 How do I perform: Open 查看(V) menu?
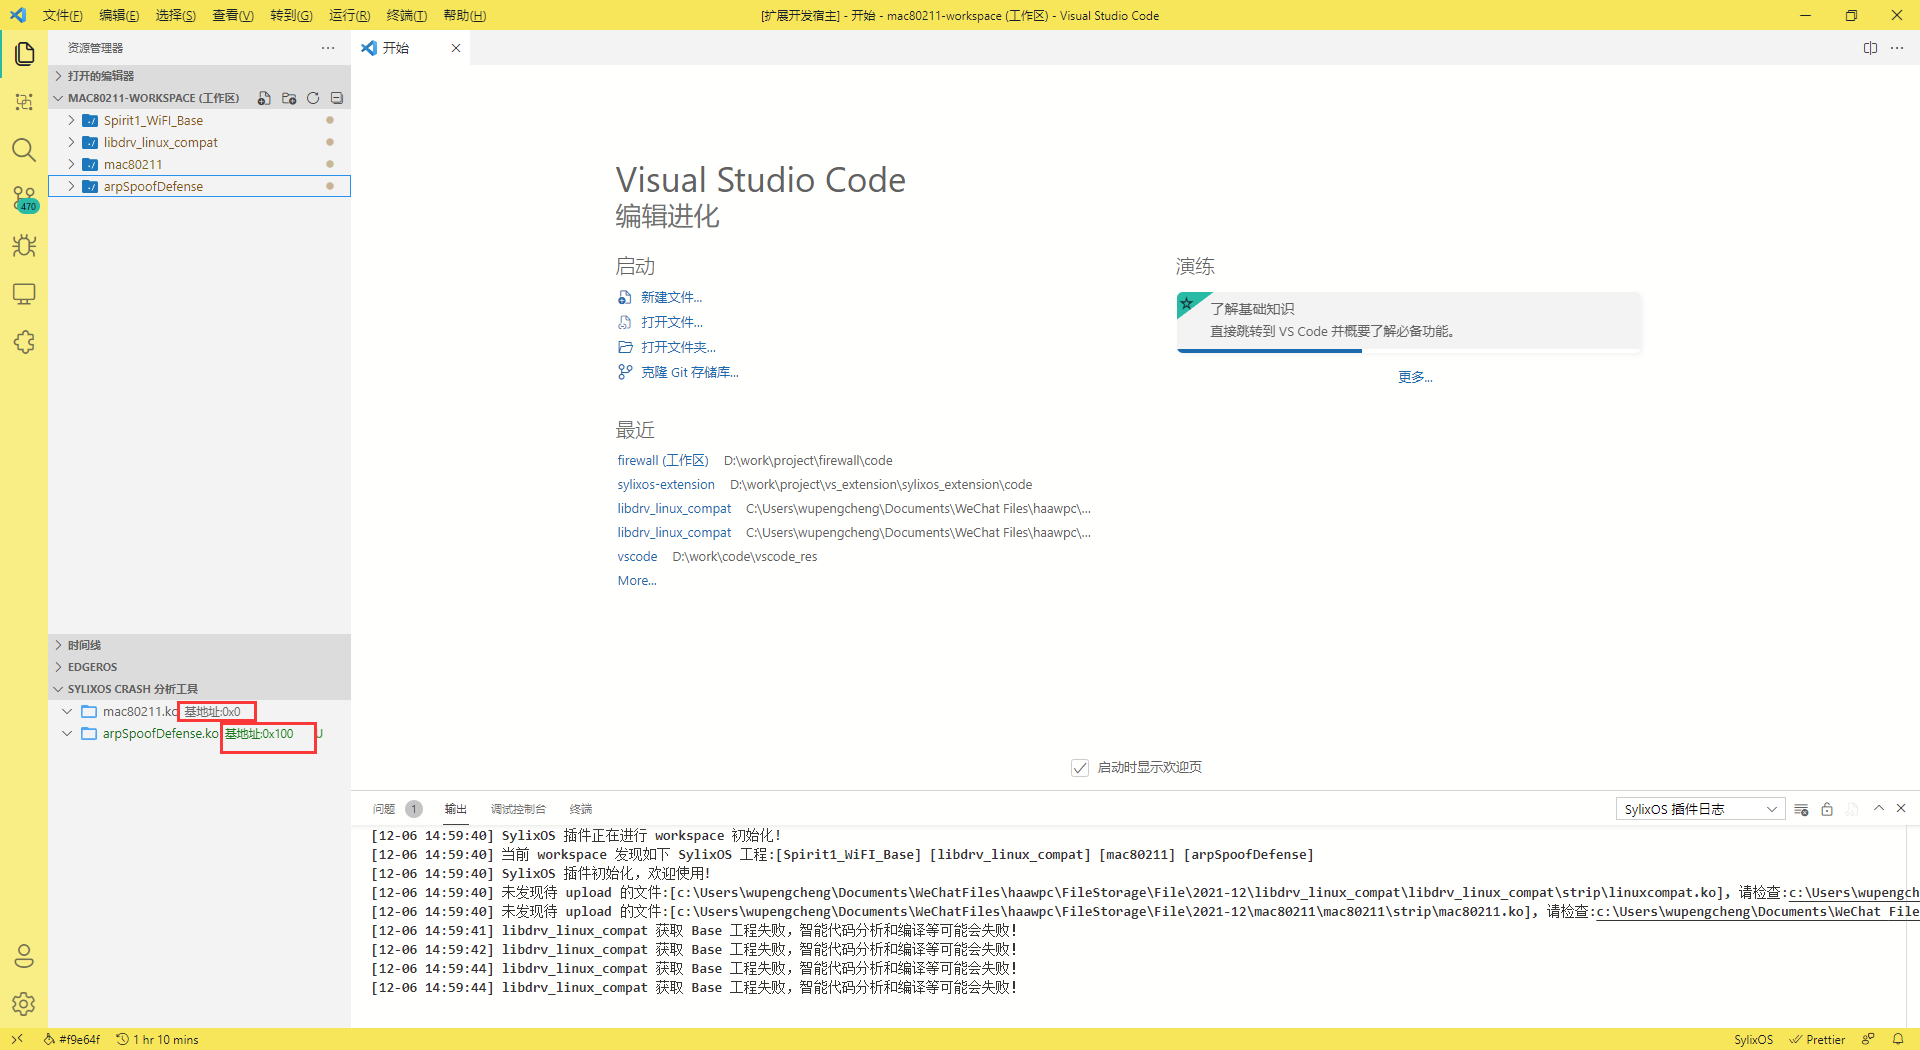coord(233,15)
